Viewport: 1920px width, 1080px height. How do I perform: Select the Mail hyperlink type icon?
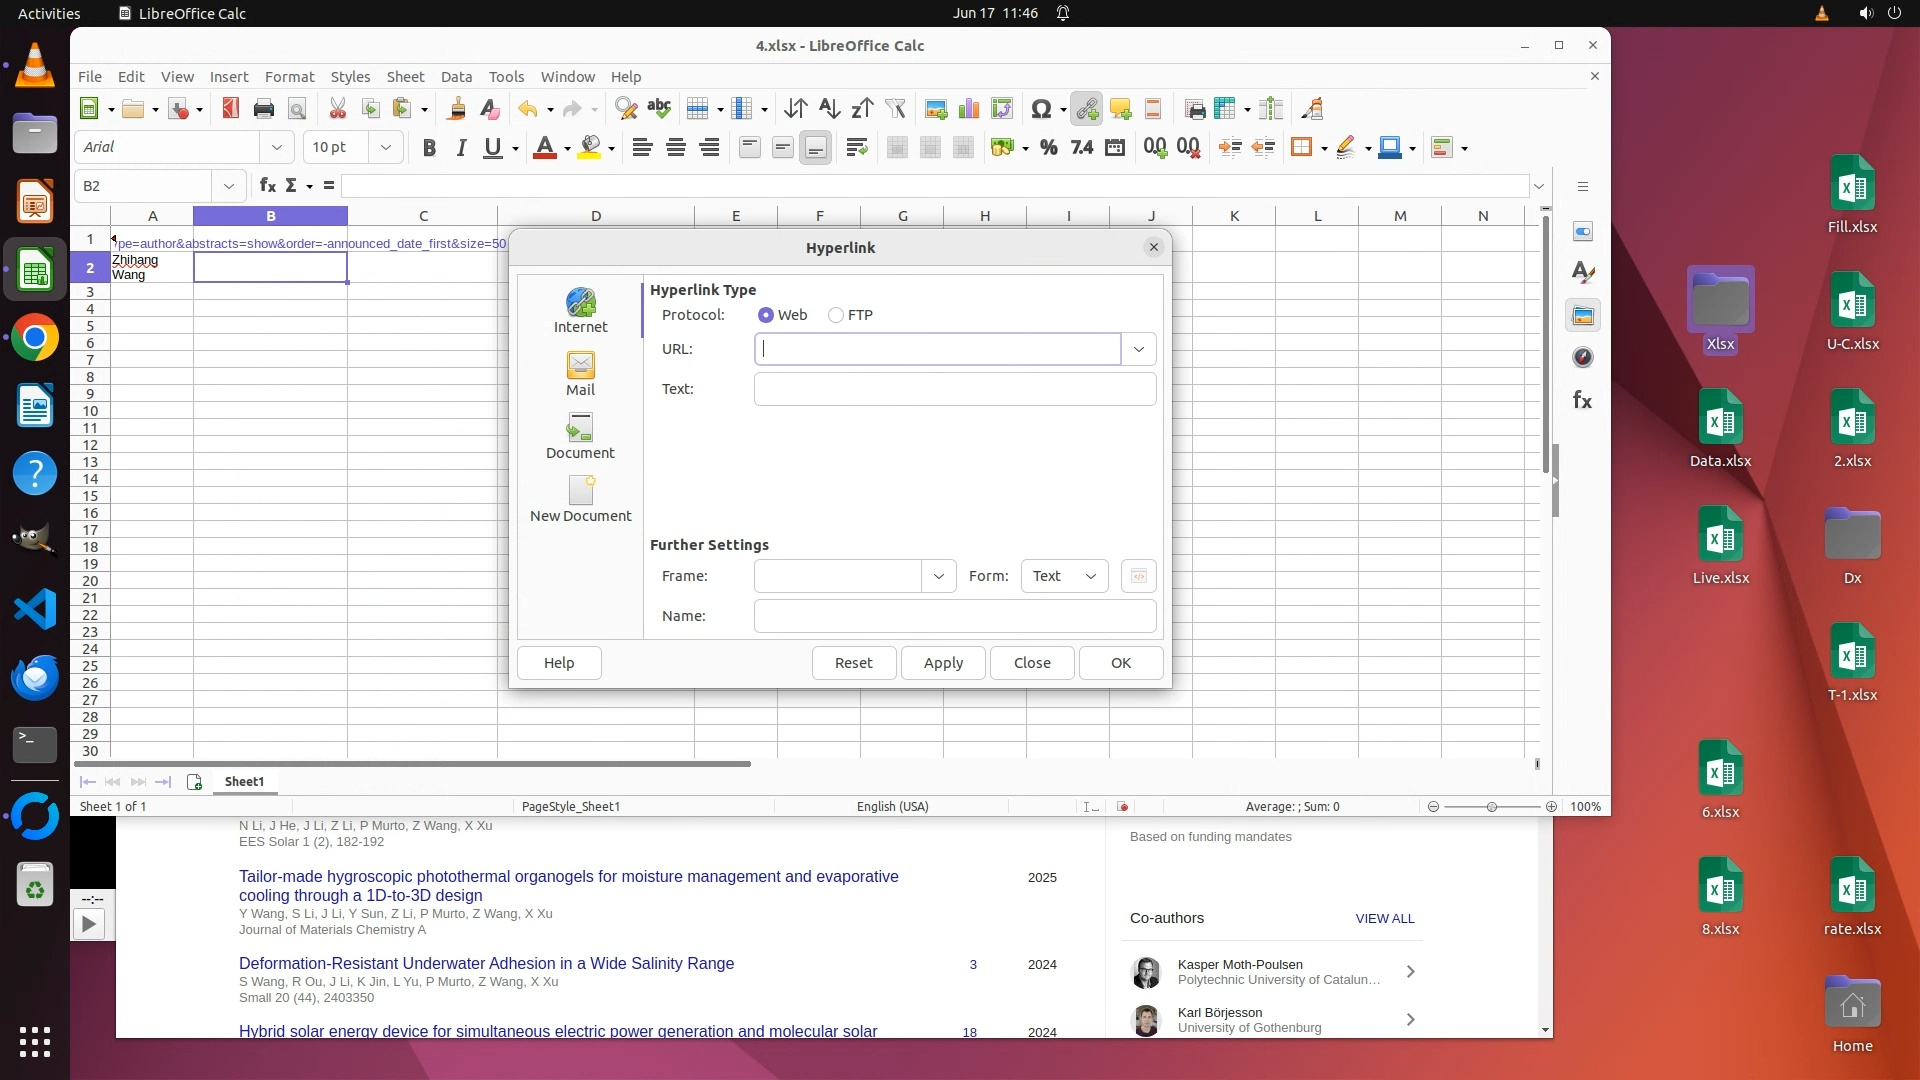coord(580,374)
